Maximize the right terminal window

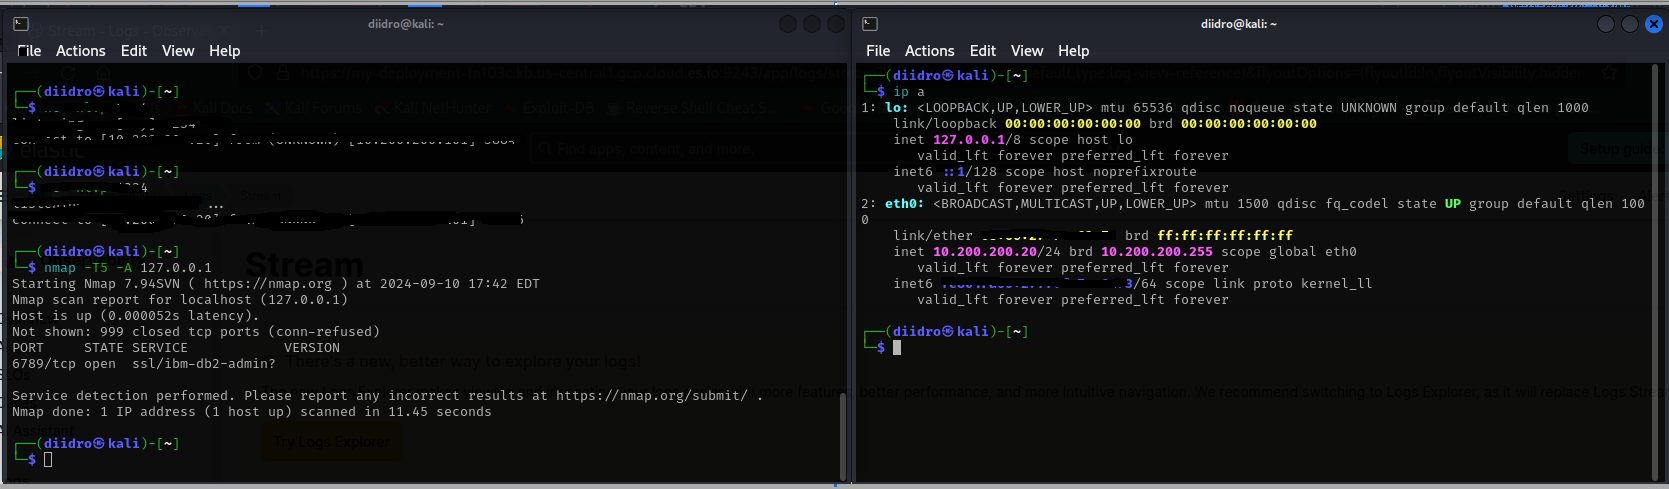tap(1630, 24)
